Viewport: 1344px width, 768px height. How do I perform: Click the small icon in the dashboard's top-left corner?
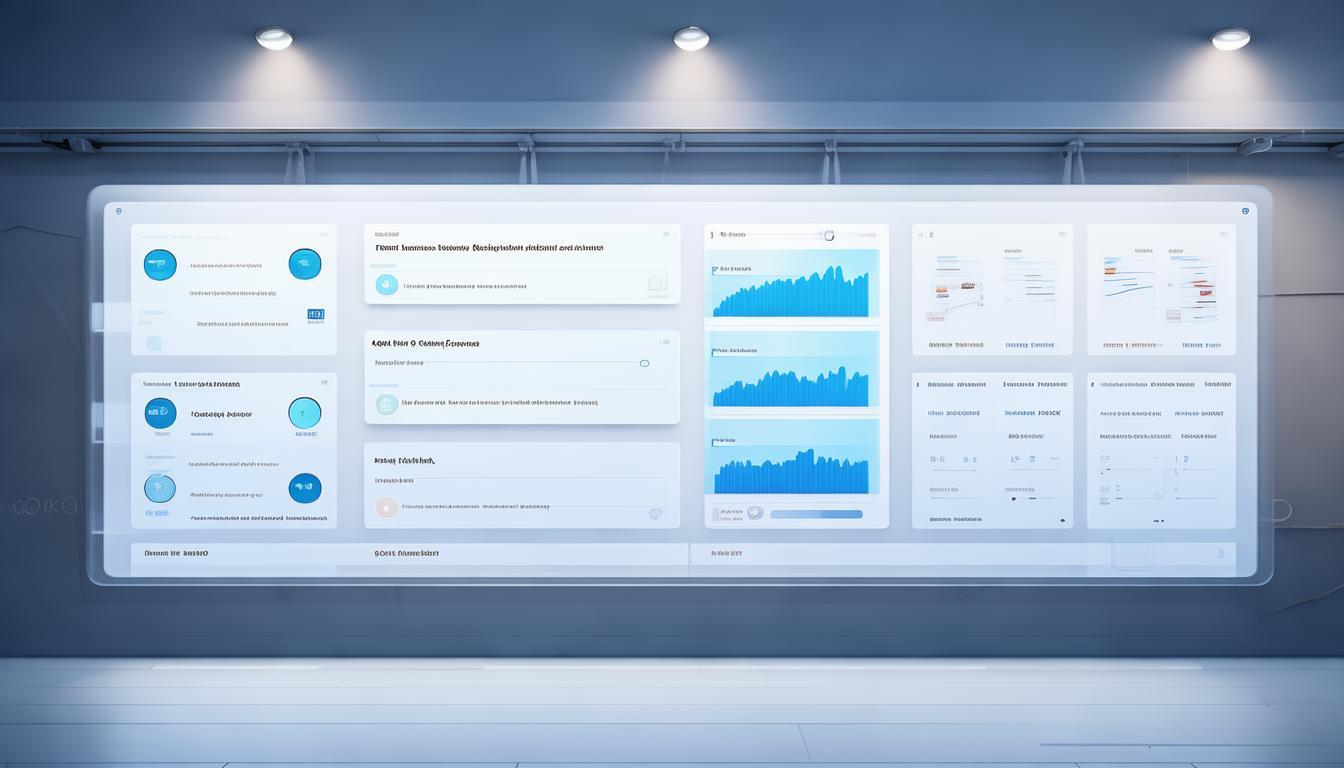(119, 211)
